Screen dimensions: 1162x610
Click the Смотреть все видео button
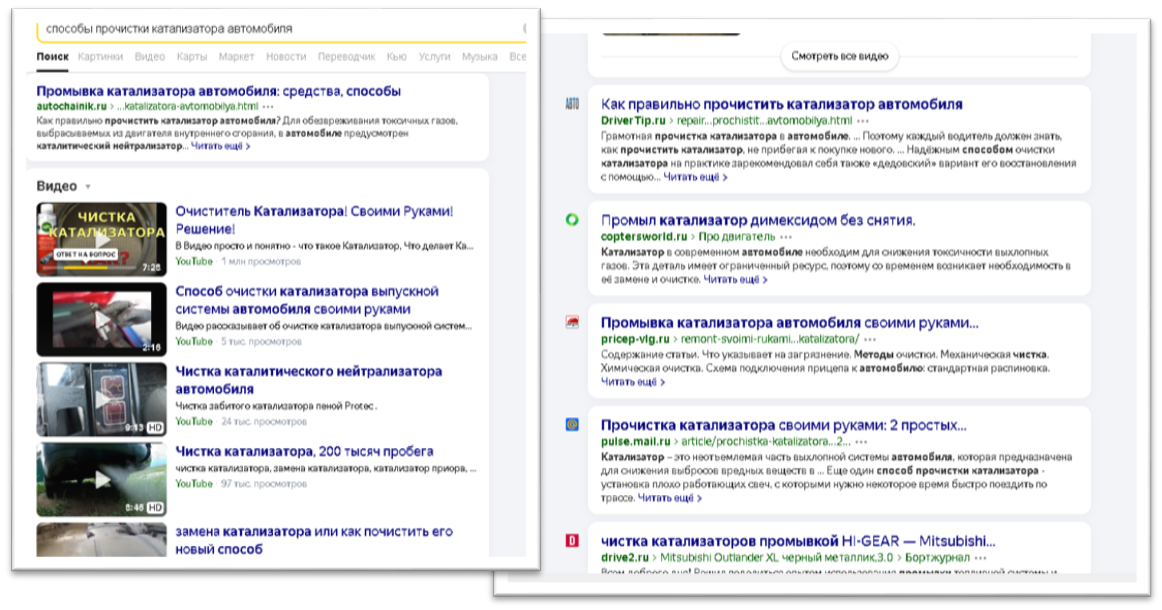(840, 56)
